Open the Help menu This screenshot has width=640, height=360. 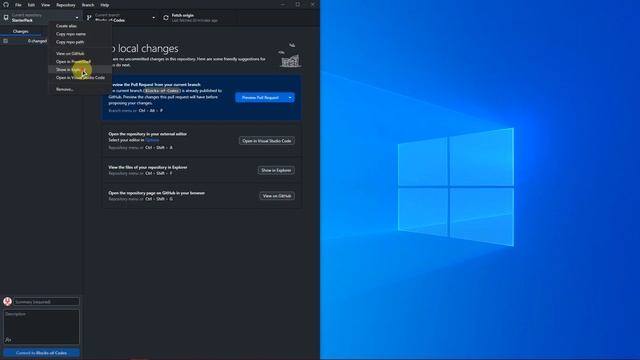click(105, 5)
